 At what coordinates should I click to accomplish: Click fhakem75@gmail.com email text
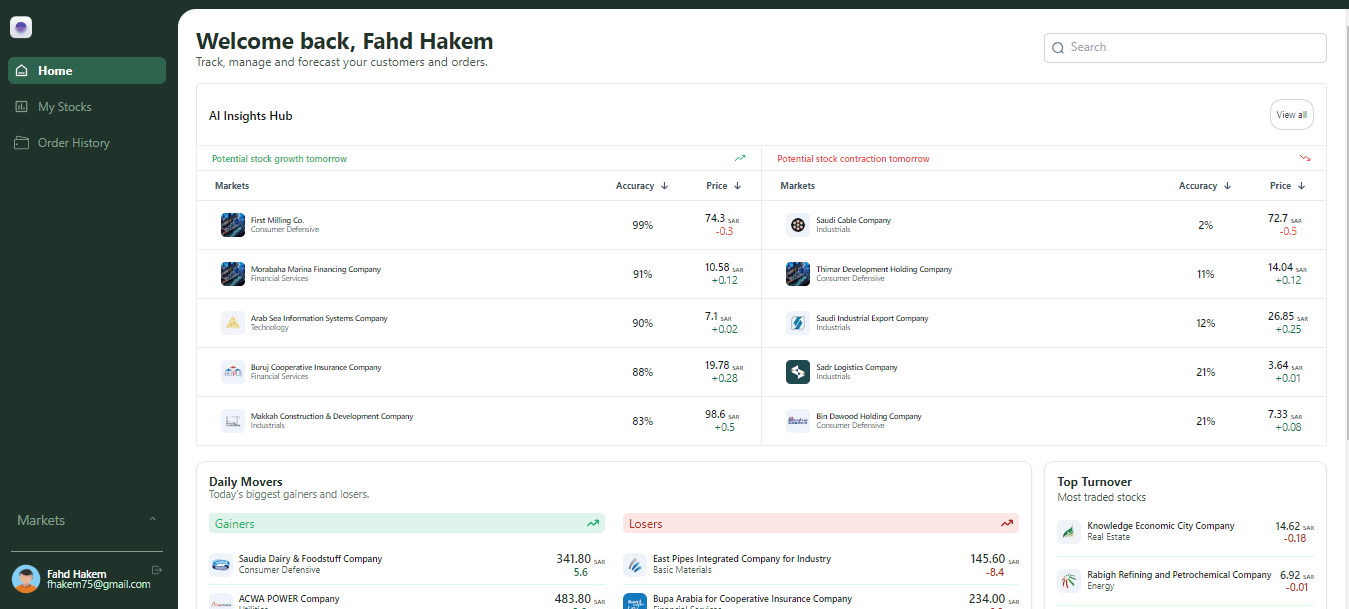(x=98, y=585)
